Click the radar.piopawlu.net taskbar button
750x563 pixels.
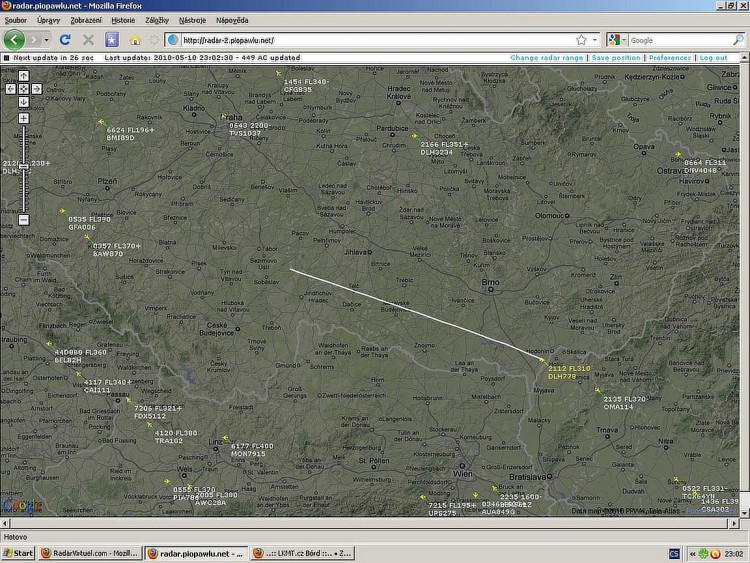click(197, 553)
